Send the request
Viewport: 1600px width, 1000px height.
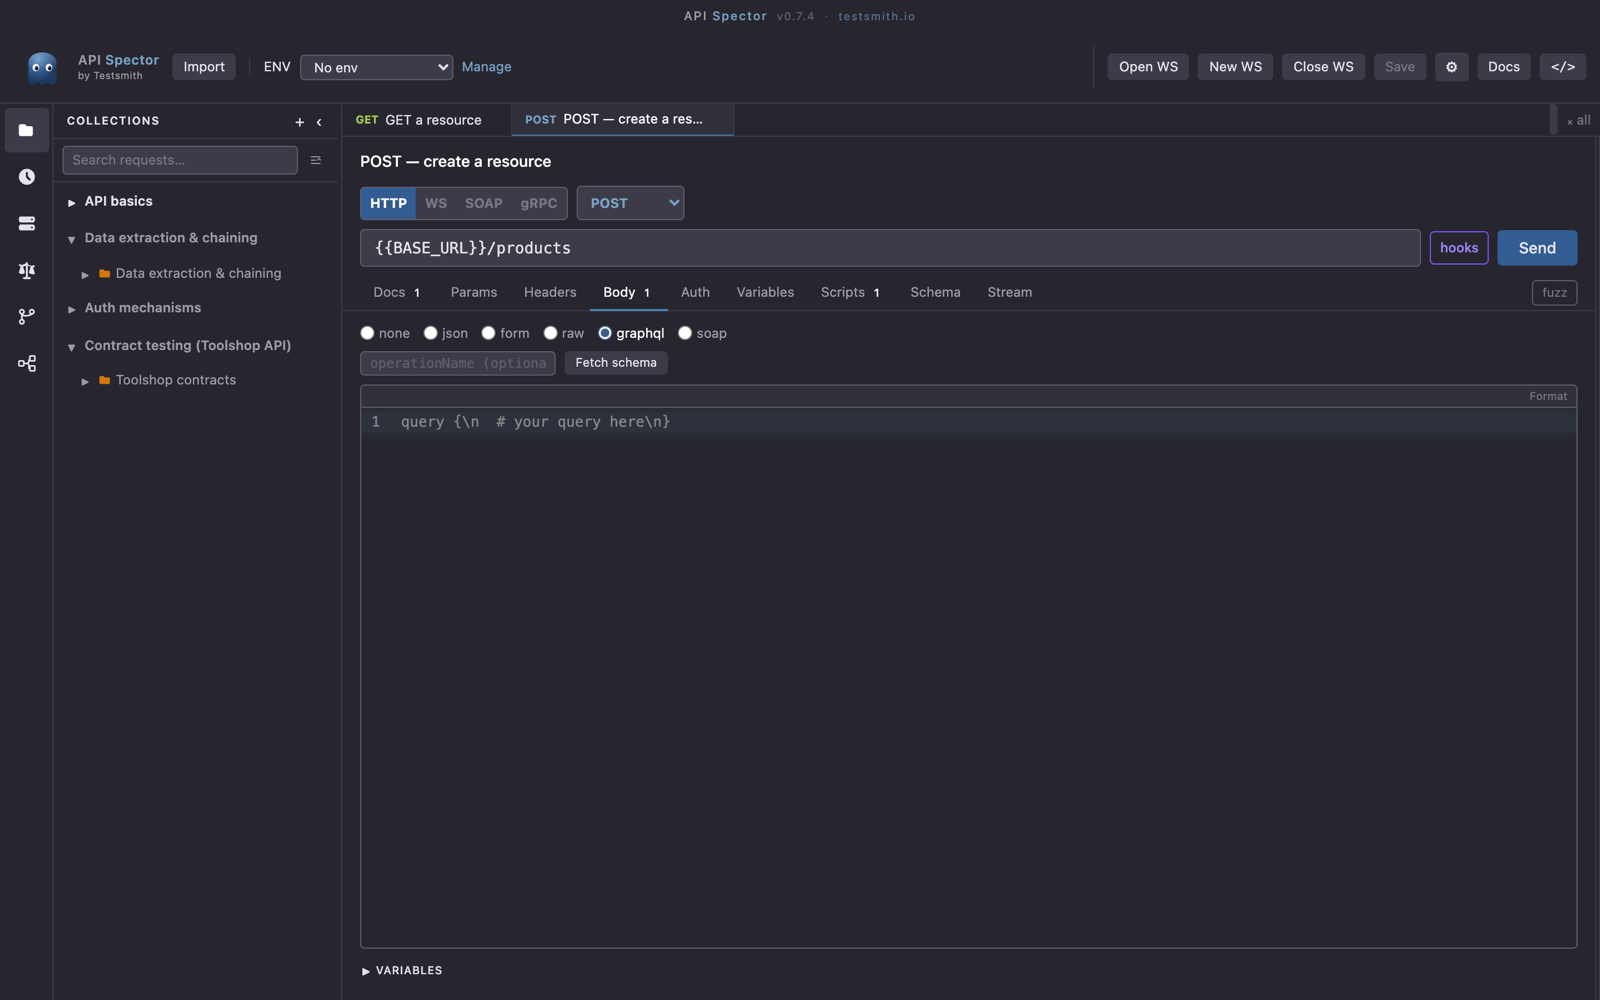(1537, 248)
